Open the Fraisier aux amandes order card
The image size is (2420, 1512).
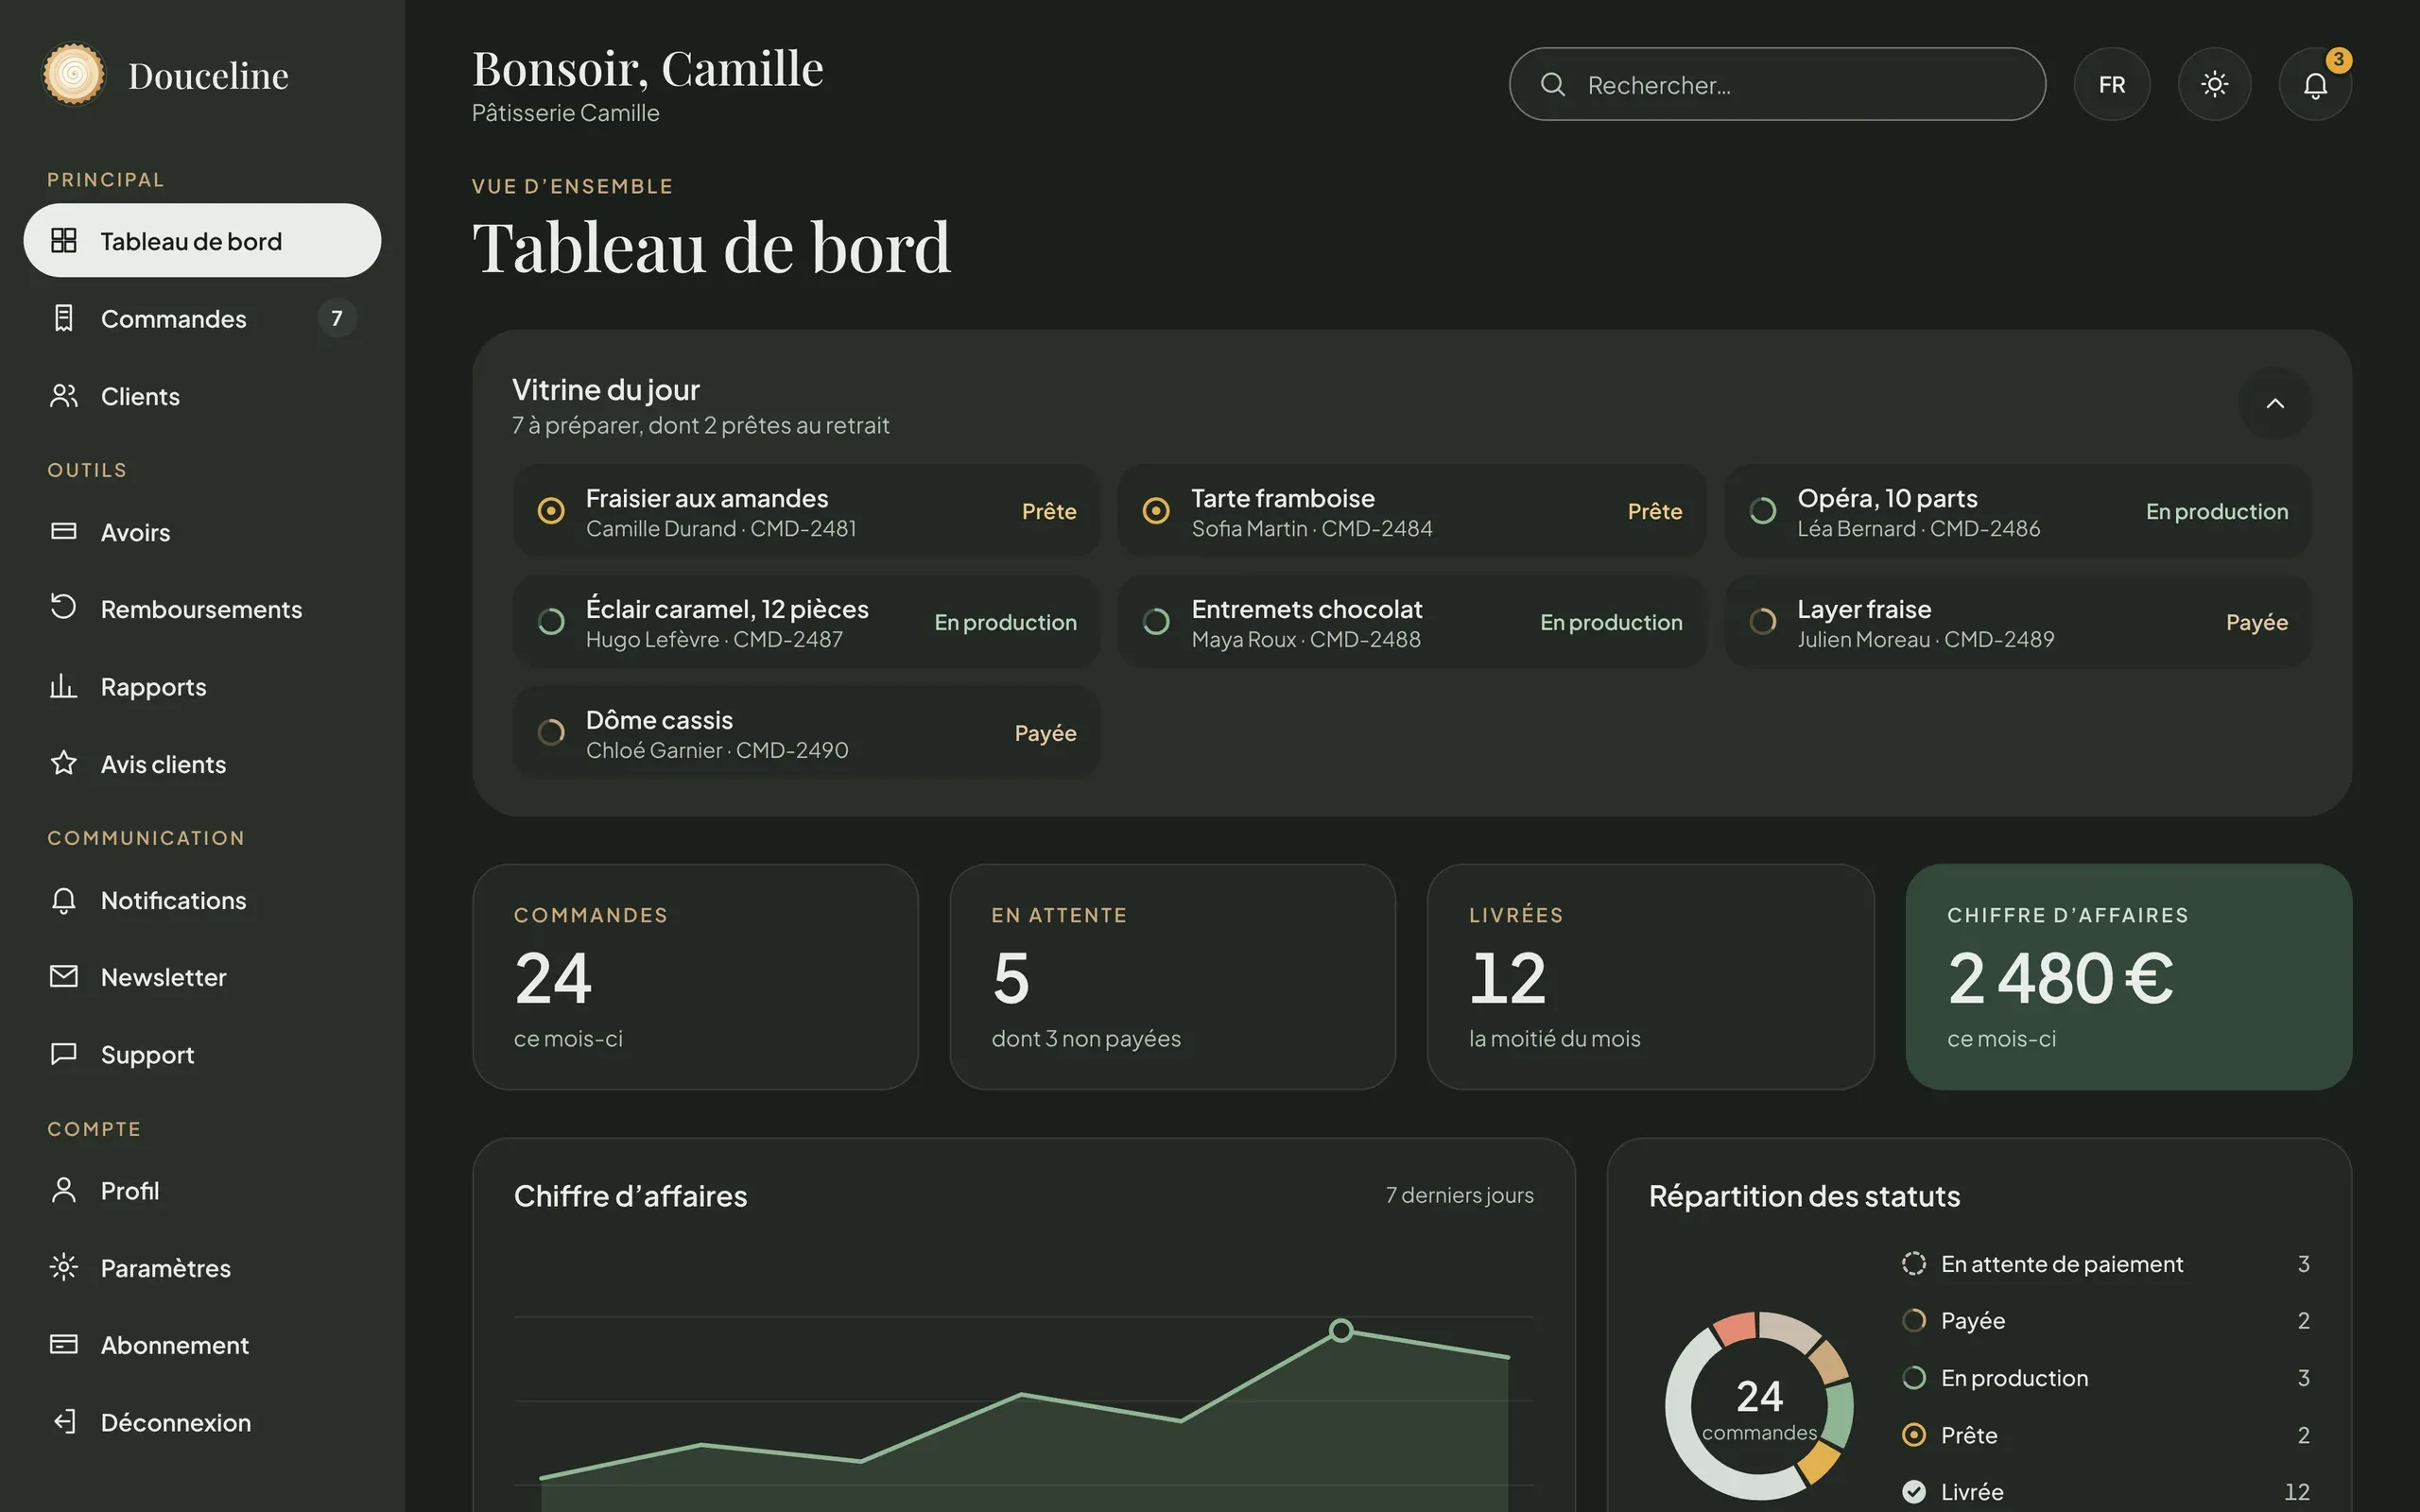pos(806,511)
